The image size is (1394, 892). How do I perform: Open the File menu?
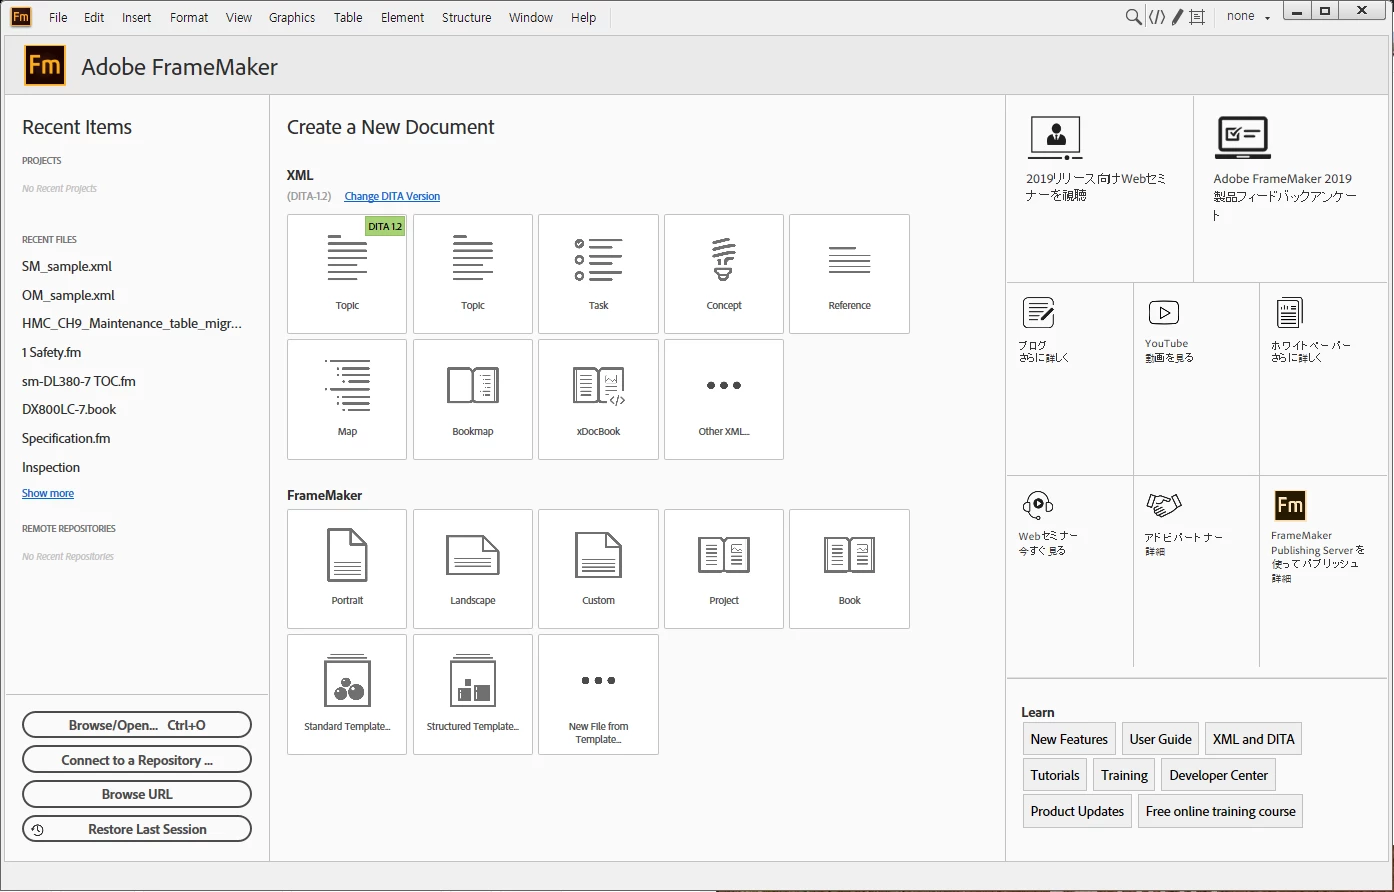[x=58, y=17]
